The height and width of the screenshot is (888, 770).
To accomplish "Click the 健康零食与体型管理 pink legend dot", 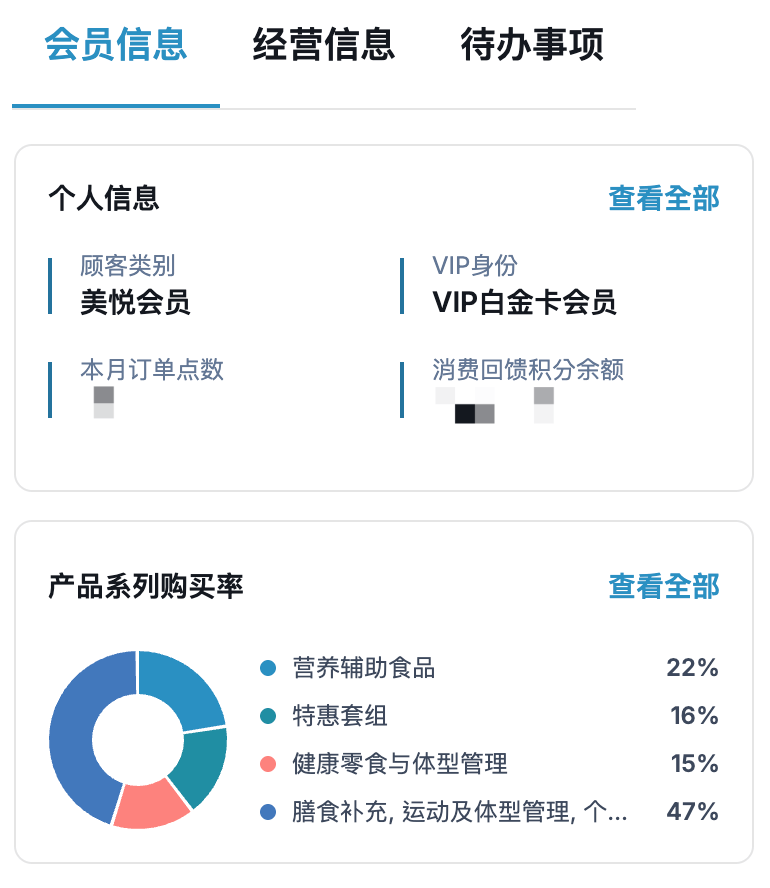I will click(268, 764).
